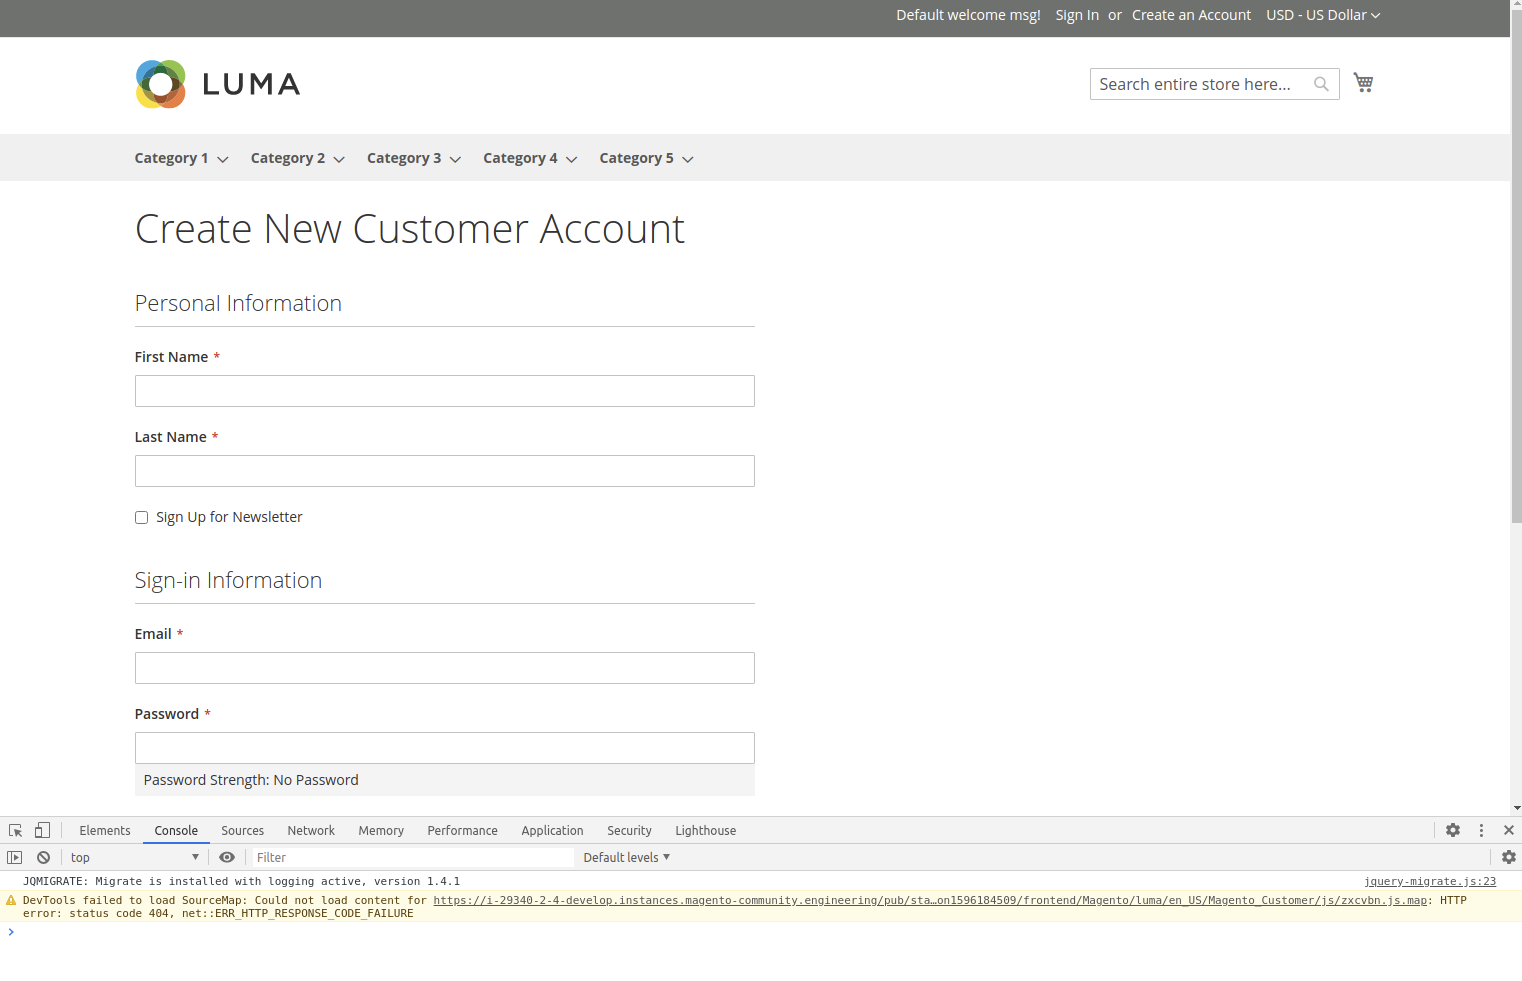Select the Inspect Element tool in DevTools
This screenshot has width=1522, height=981.
15,830
